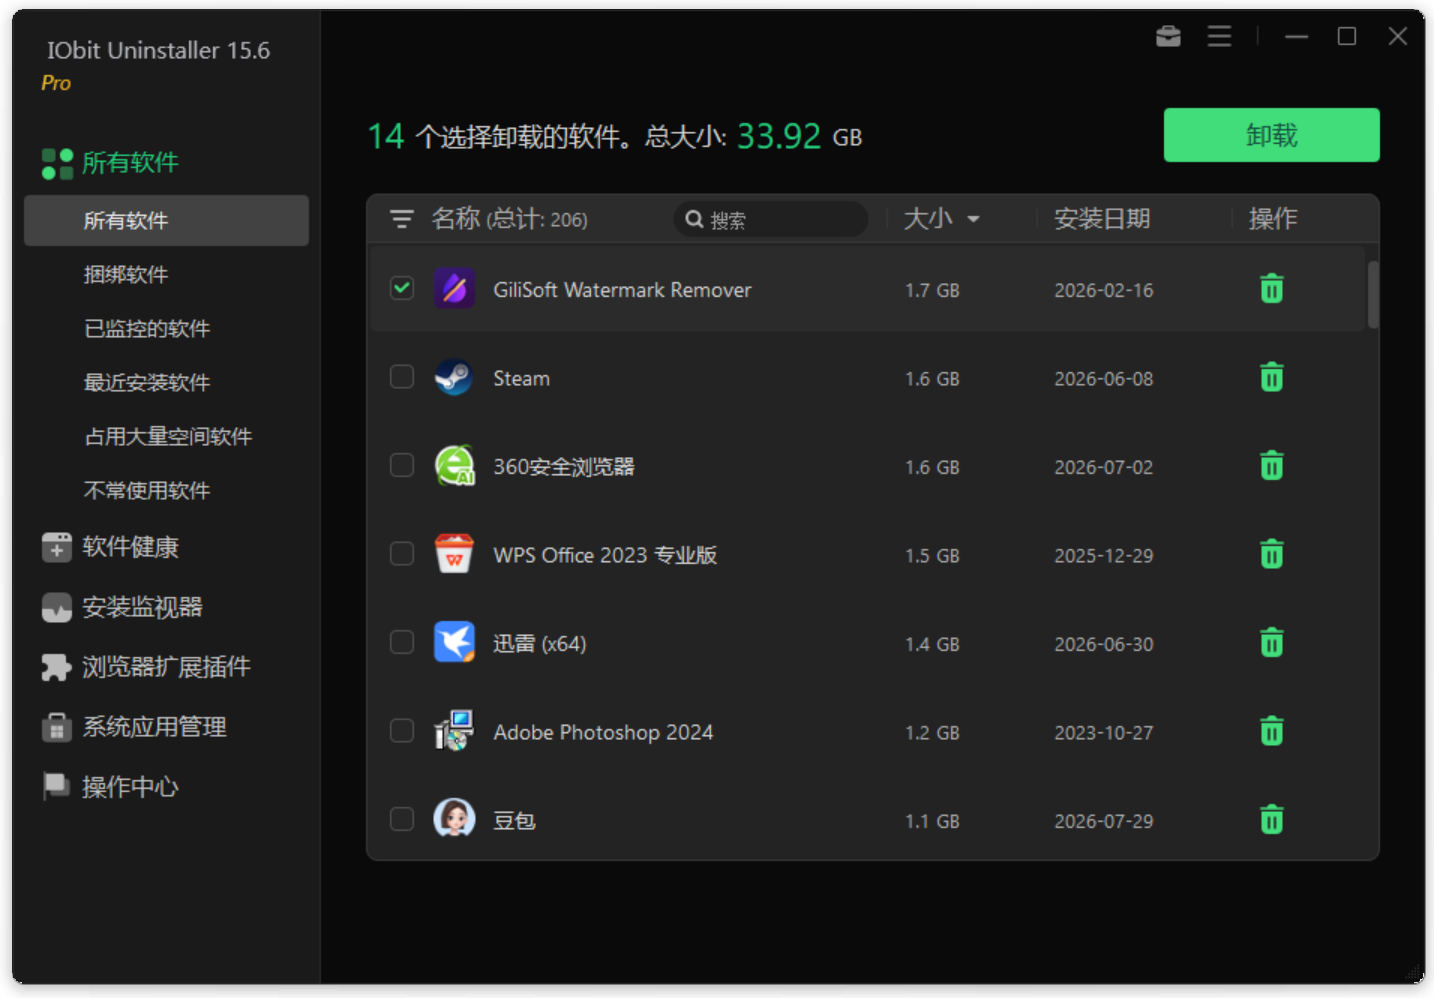
Task: Open the hamburger options menu
Action: 1219,37
